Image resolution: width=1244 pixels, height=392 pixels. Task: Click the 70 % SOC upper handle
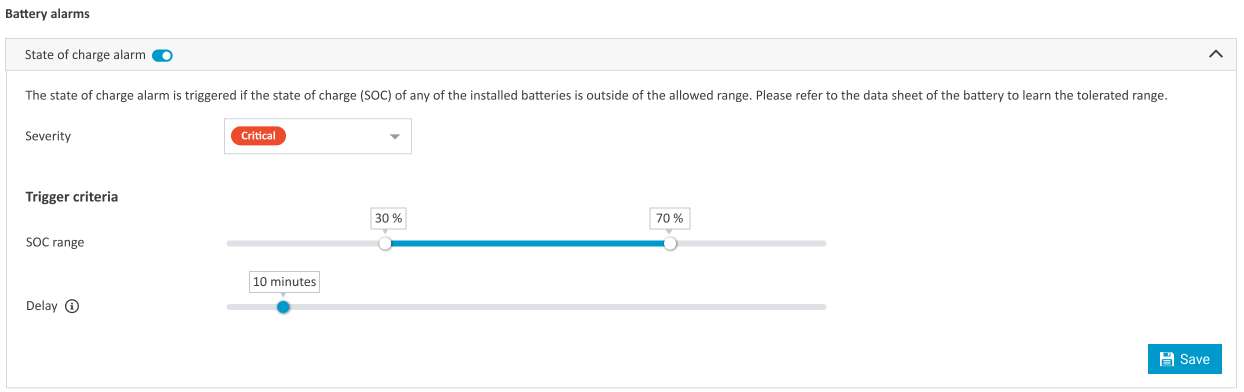pyautogui.click(x=670, y=243)
